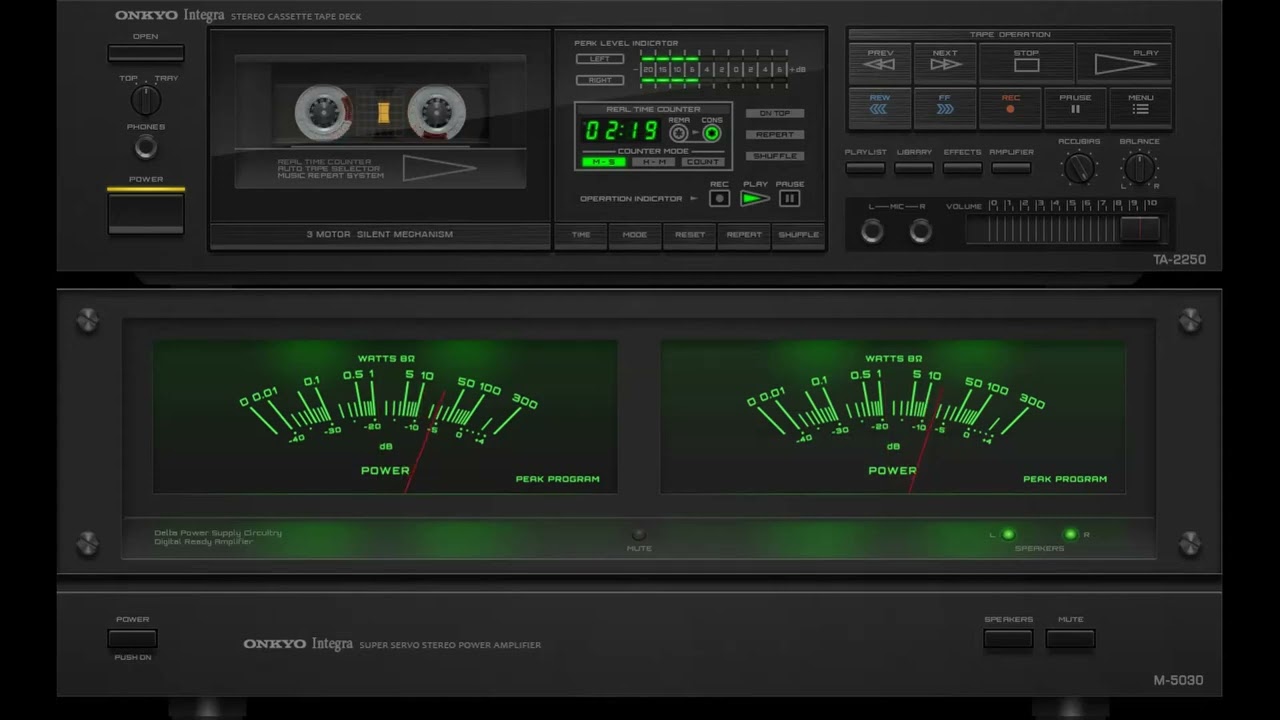This screenshot has width=1280, height=720.
Task: Click the TOP/TRAY selector knob
Action: point(146,100)
